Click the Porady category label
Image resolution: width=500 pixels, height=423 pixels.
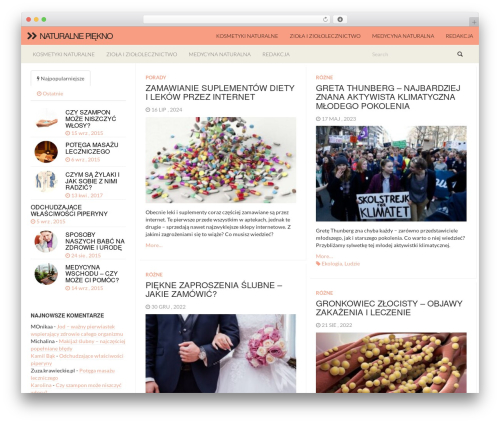(156, 77)
